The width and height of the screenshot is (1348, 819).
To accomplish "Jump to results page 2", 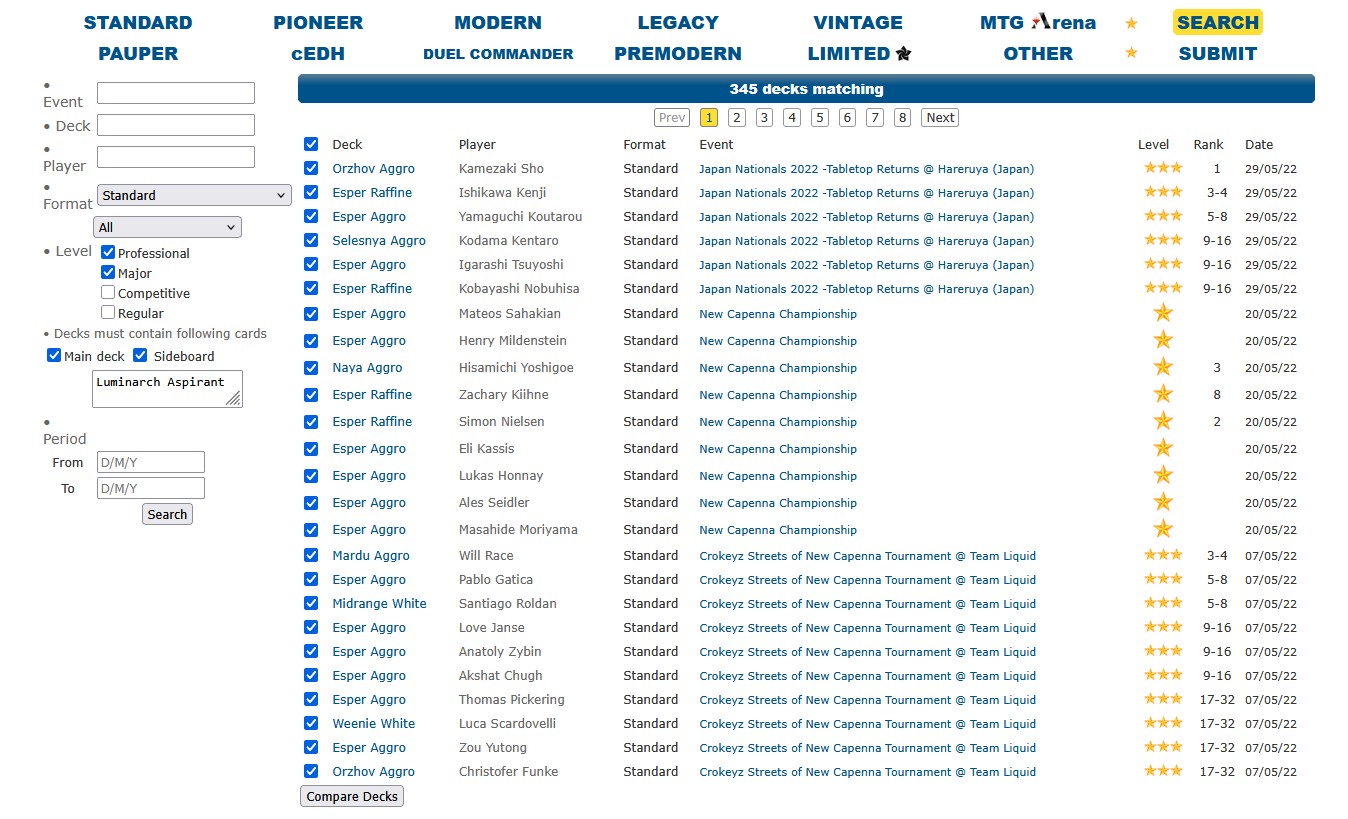I will click(737, 117).
